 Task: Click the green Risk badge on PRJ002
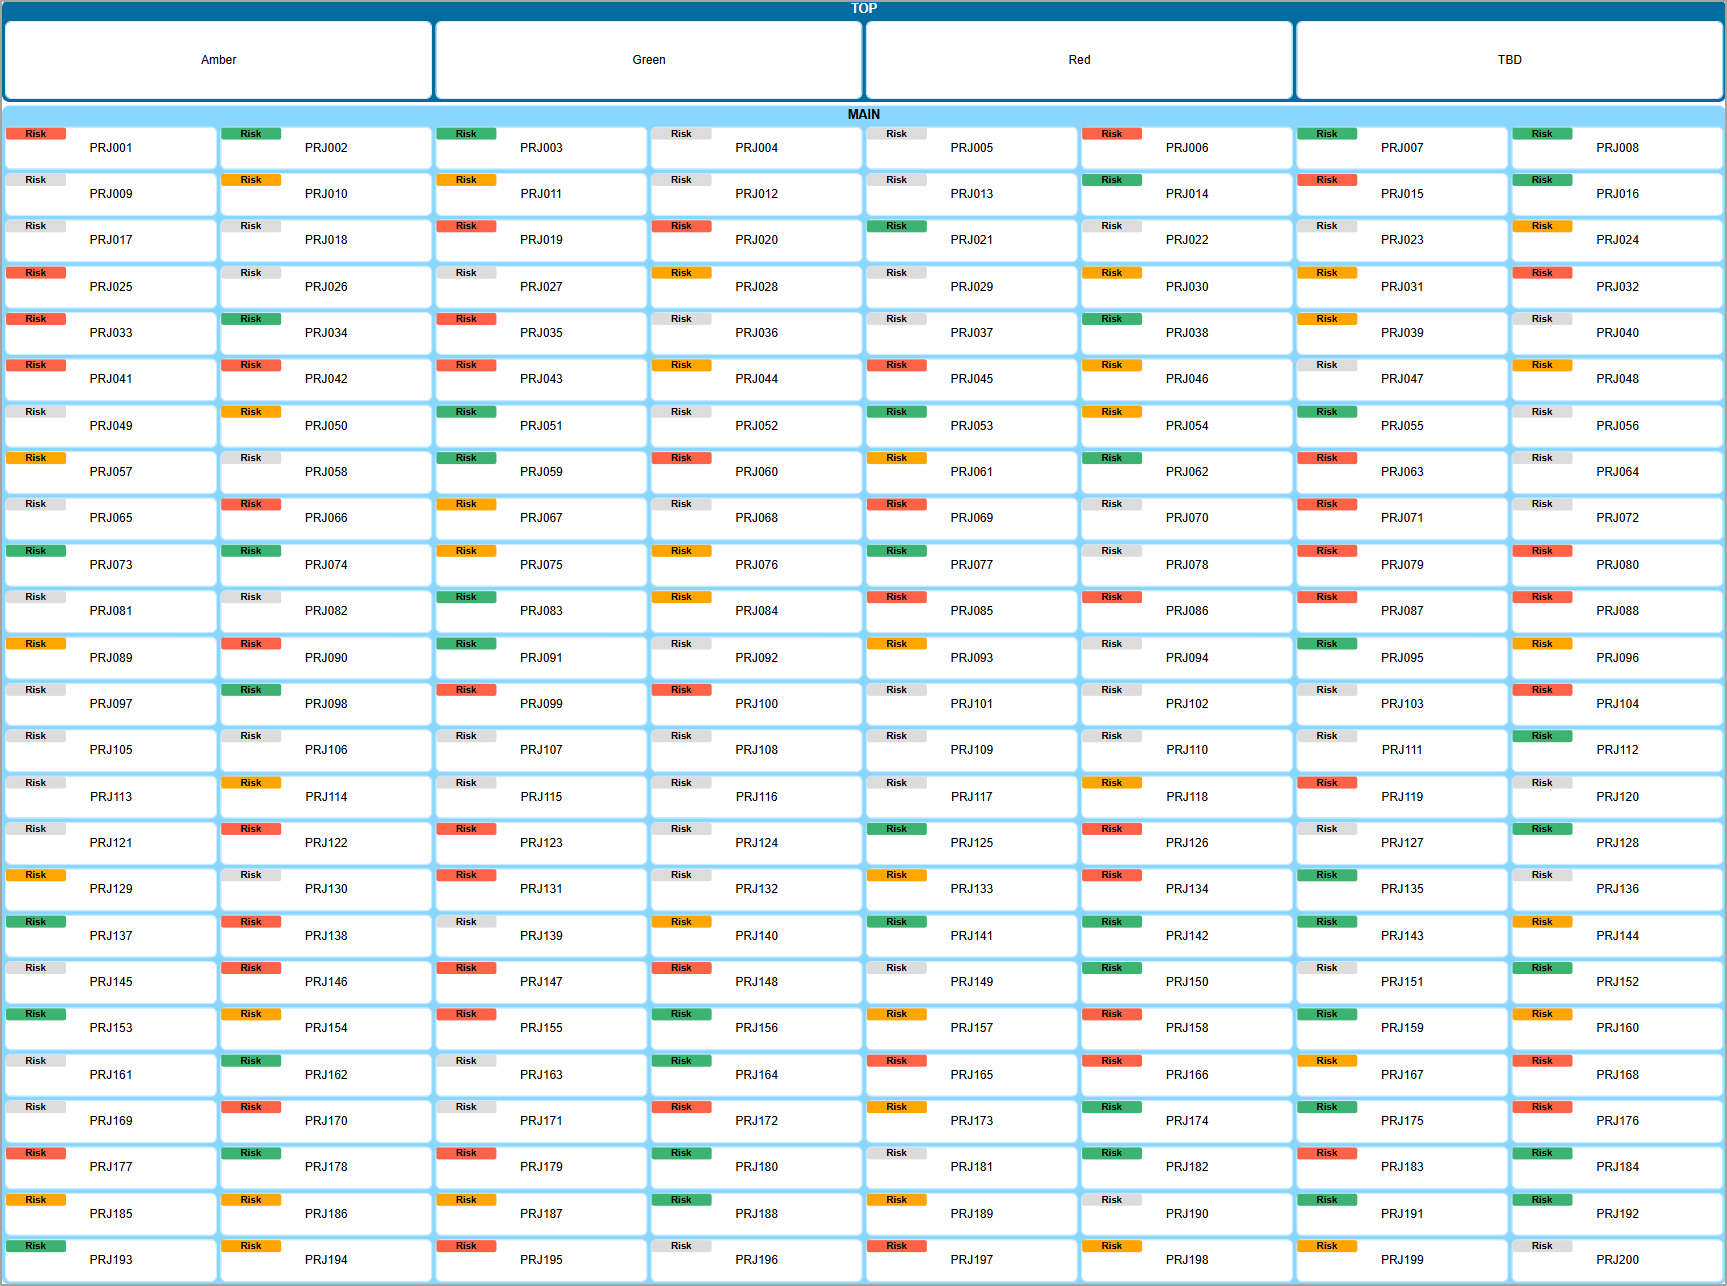(251, 134)
